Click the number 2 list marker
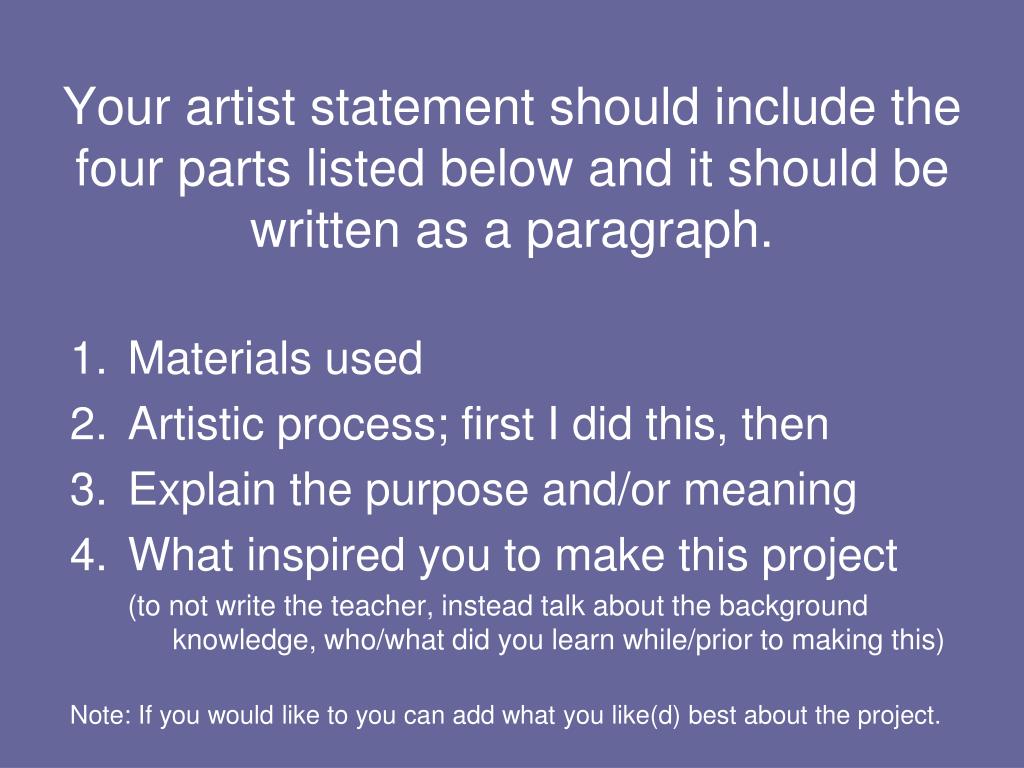The image size is (1024, 768). pos(88,423)
